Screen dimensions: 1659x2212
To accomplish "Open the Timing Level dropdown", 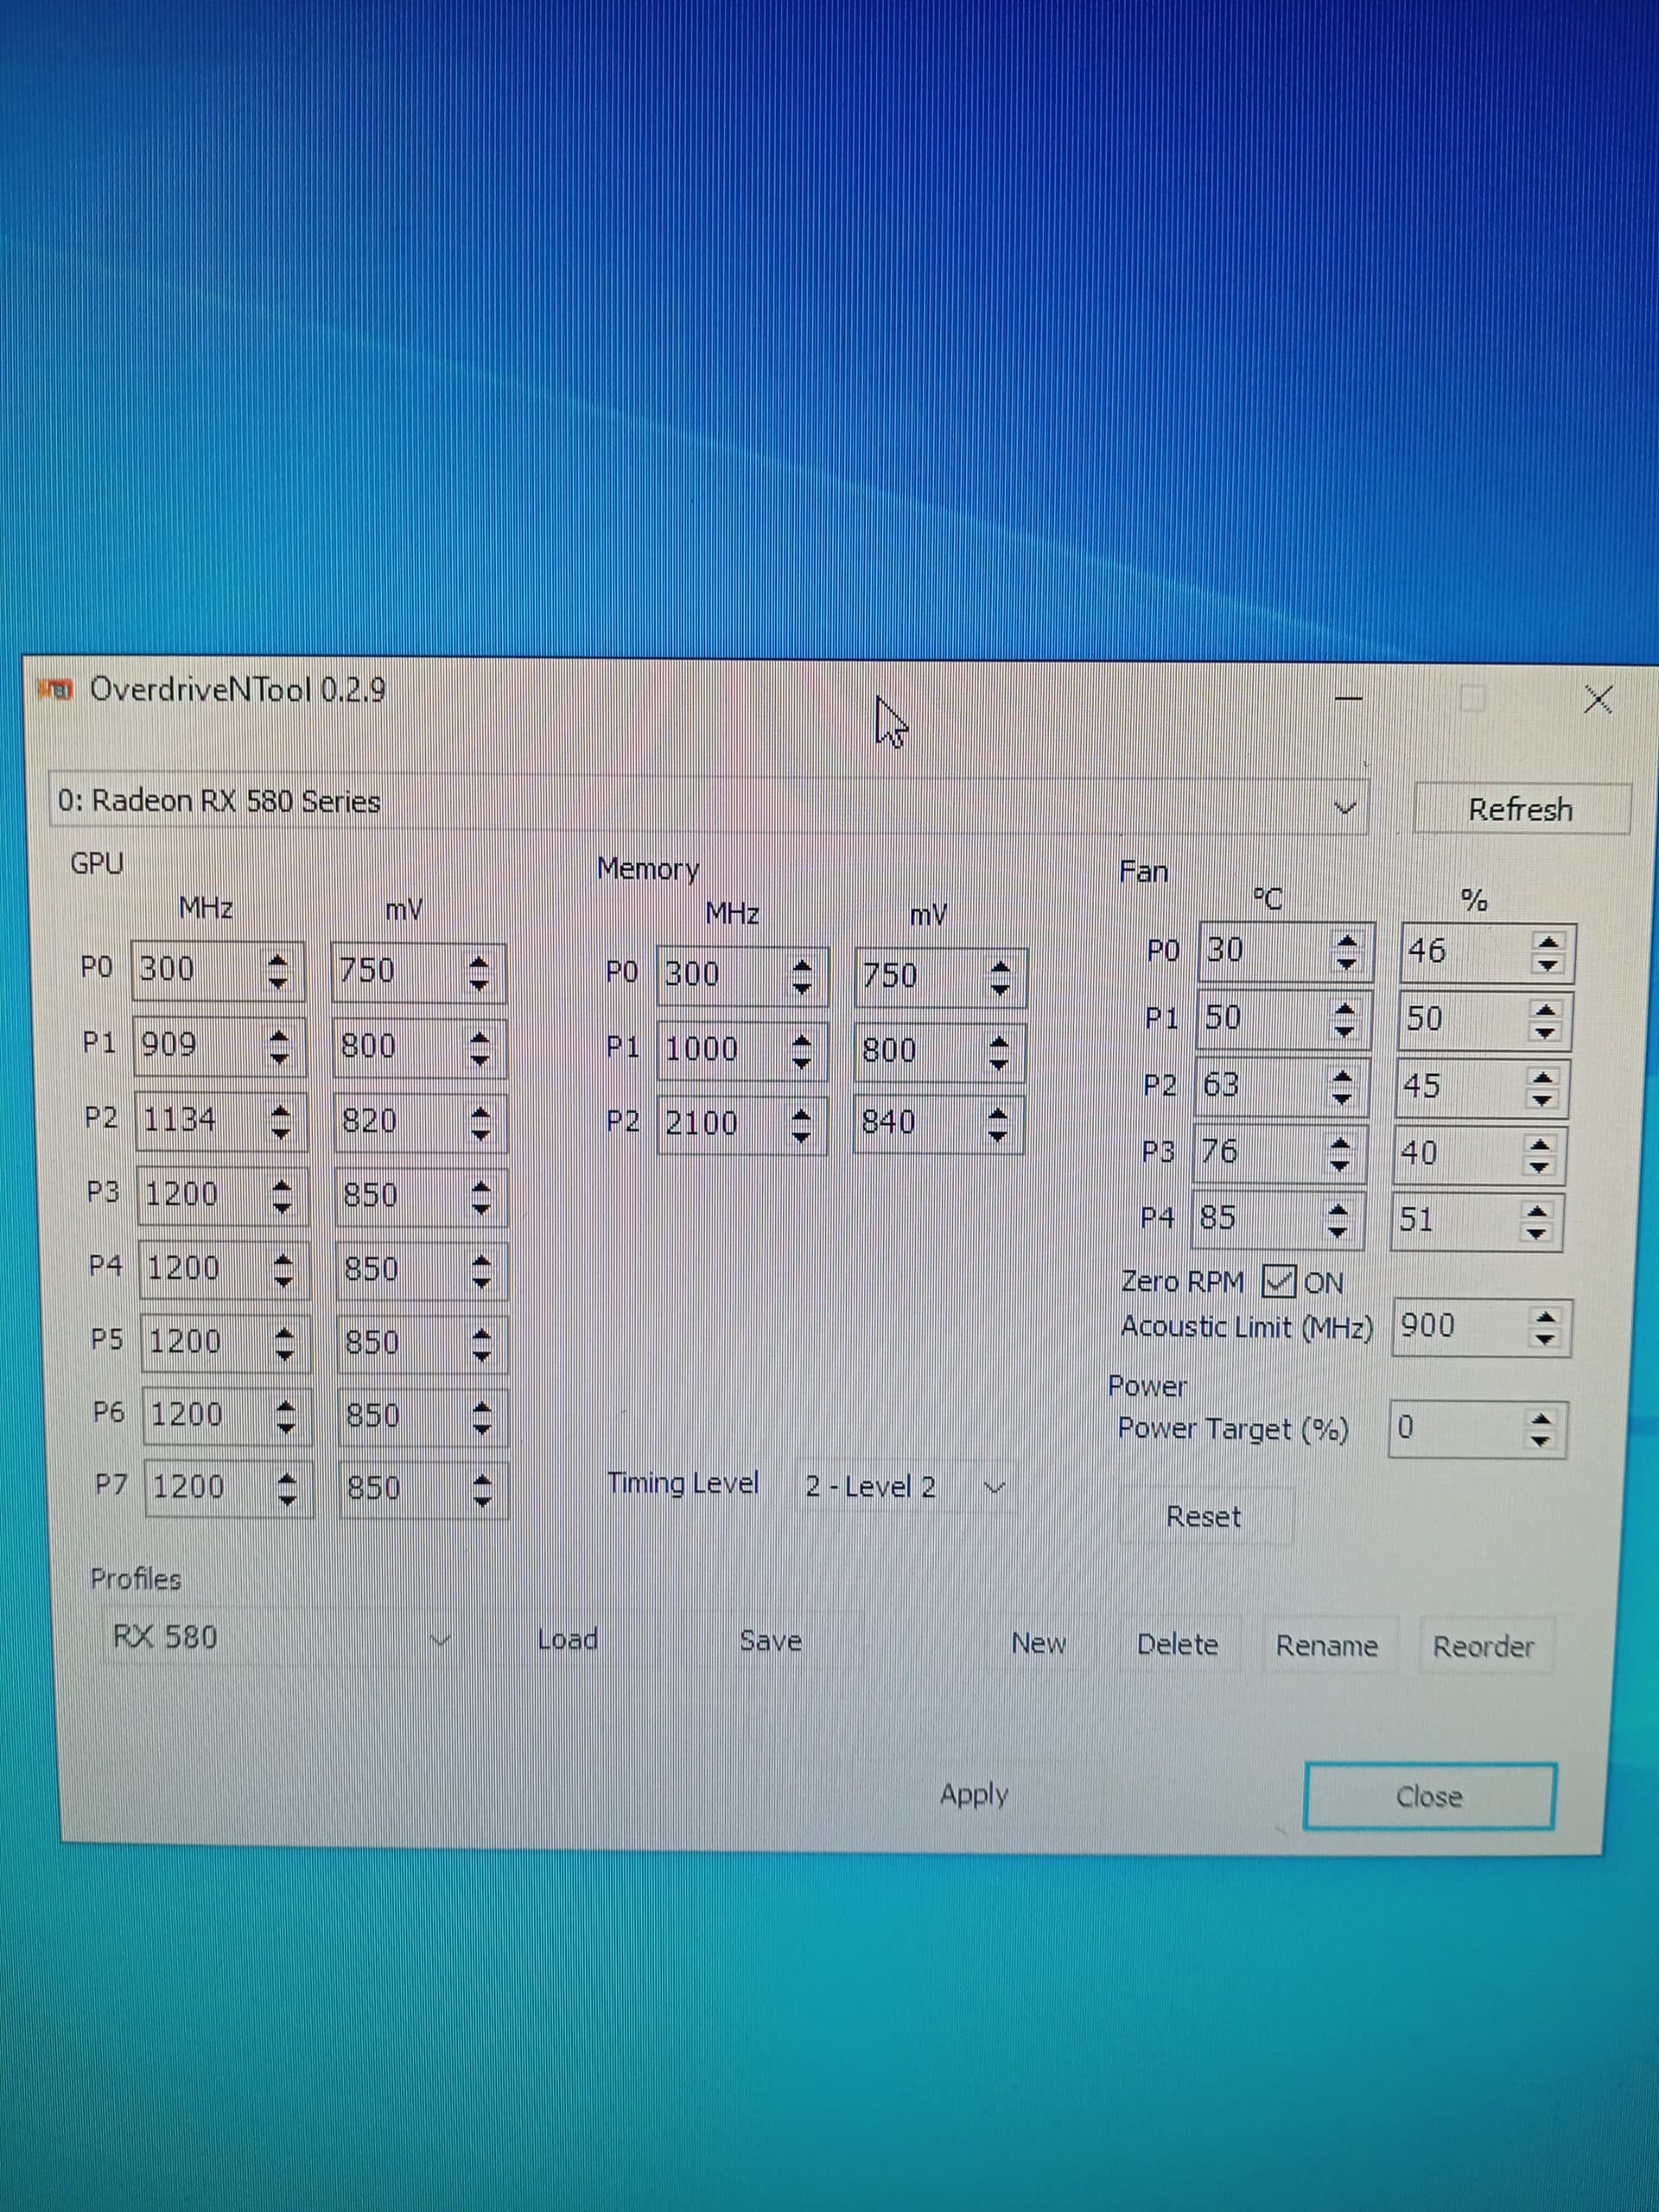I will pyautogui.click(x=907, y=1486).
